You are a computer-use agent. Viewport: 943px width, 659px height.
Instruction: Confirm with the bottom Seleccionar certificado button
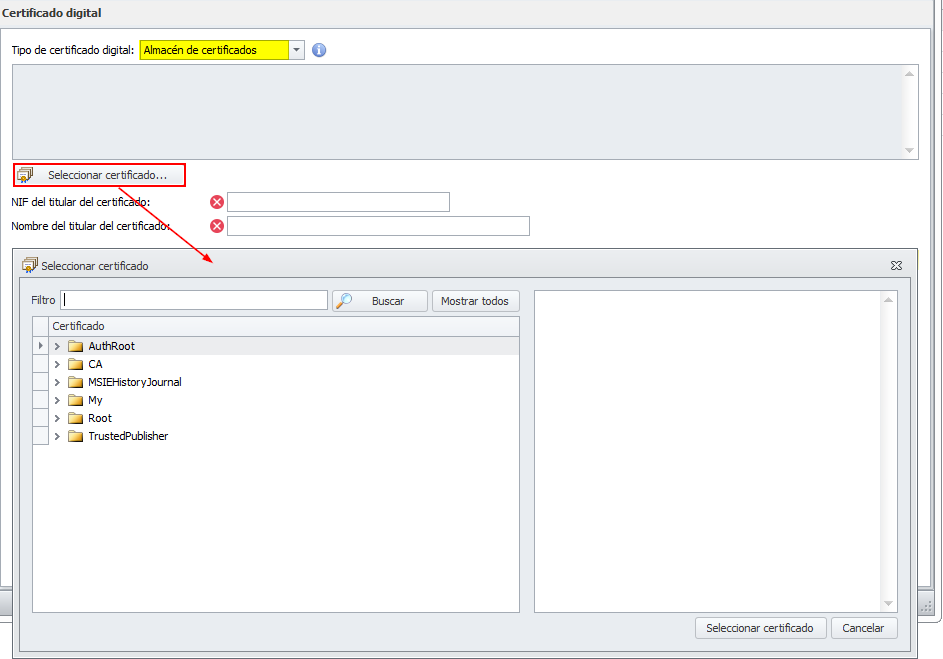point(760,628)
